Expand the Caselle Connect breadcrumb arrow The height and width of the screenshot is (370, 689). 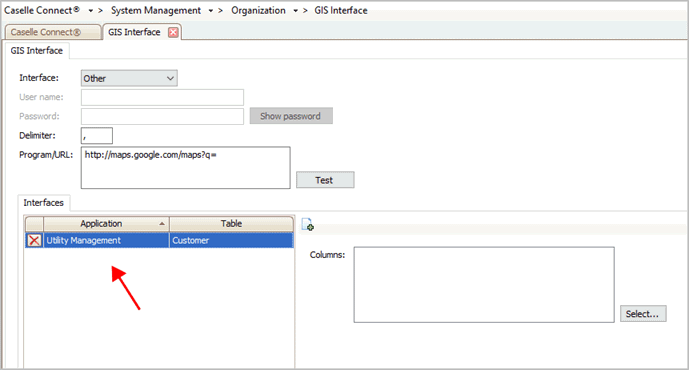[91, 11]
